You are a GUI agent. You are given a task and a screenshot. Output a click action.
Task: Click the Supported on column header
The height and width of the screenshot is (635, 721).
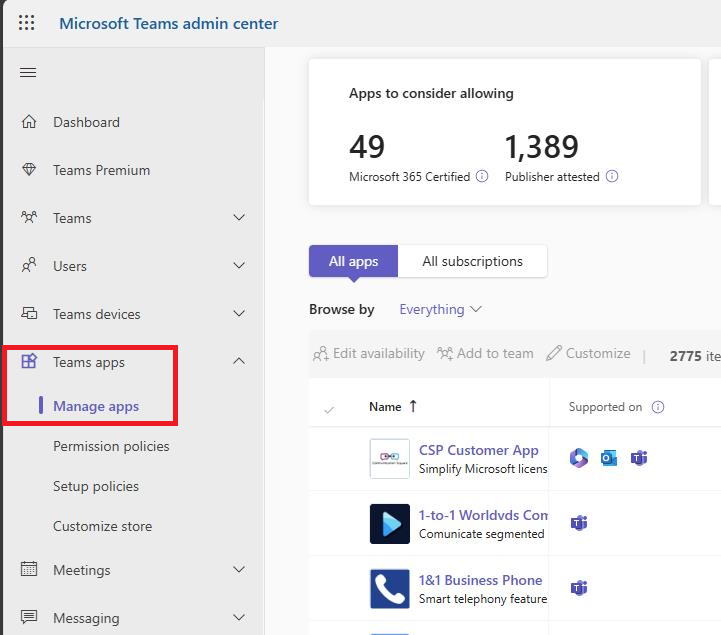(x=605, y=407)
